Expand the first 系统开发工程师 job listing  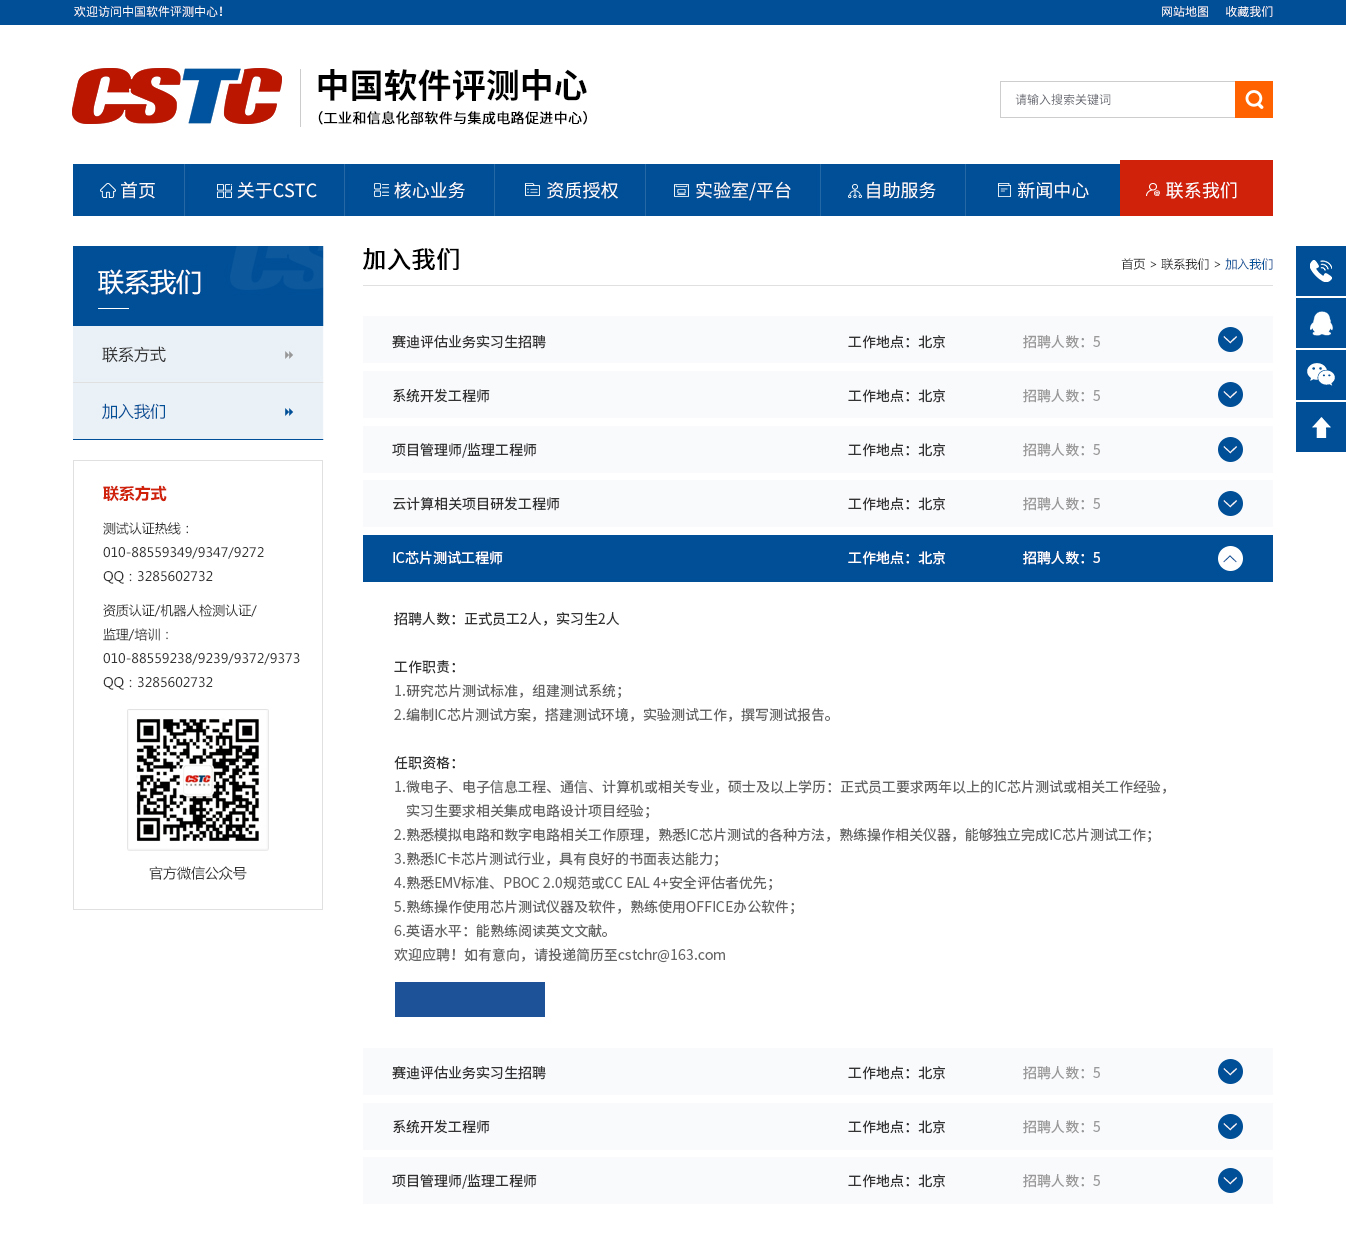coord(1230,395)
